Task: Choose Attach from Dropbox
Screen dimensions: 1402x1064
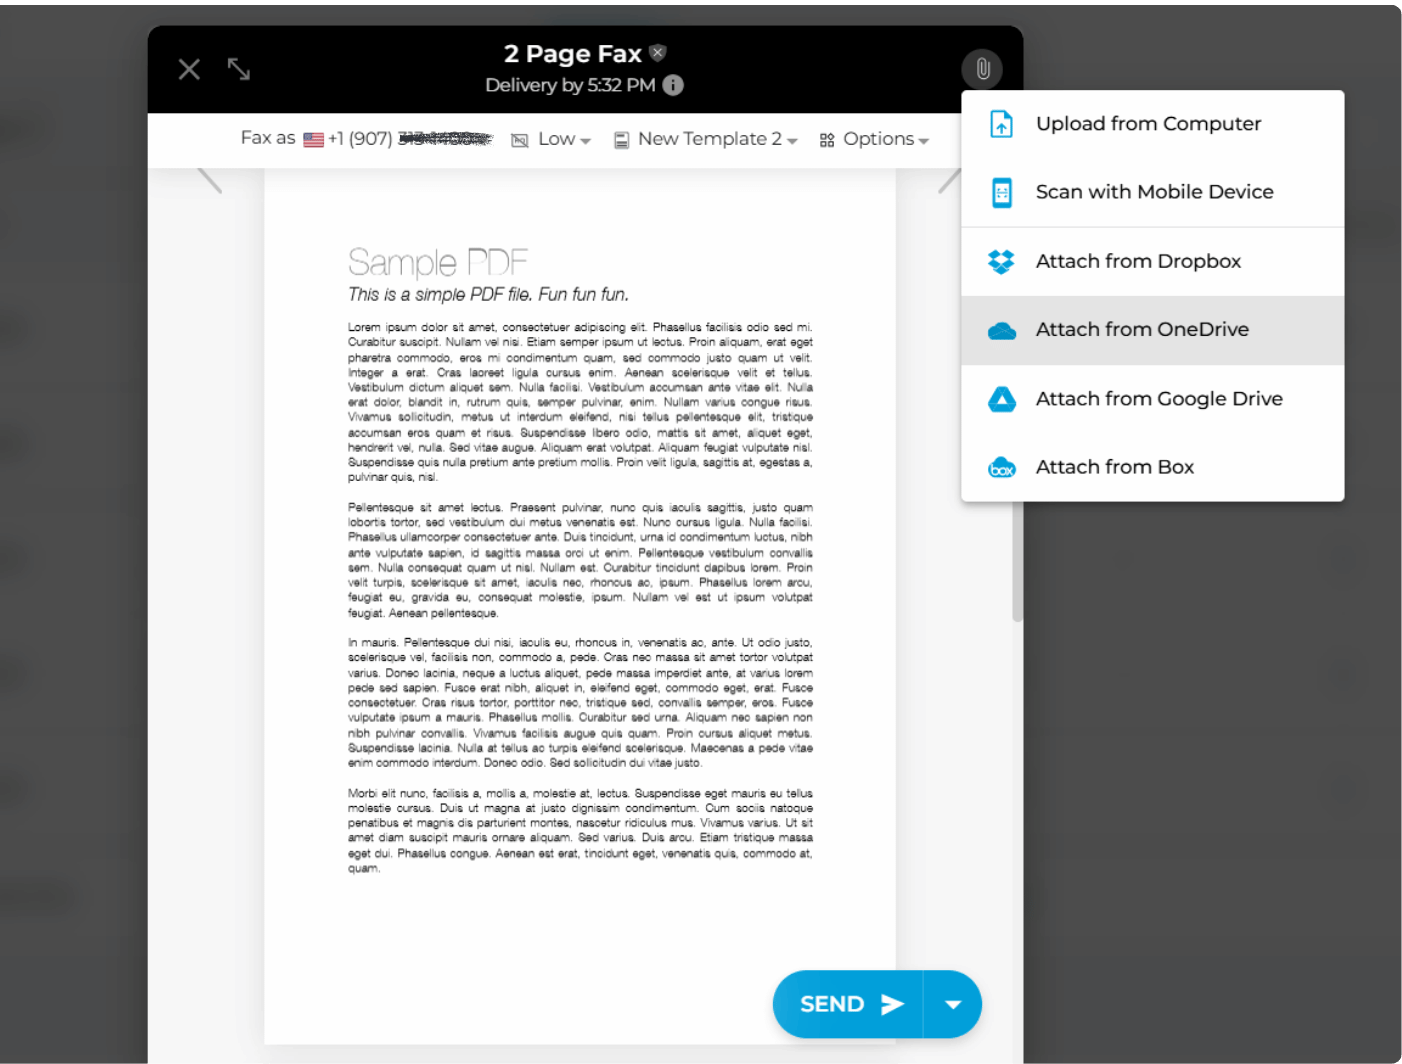Action: click(x=1152, y=262)
